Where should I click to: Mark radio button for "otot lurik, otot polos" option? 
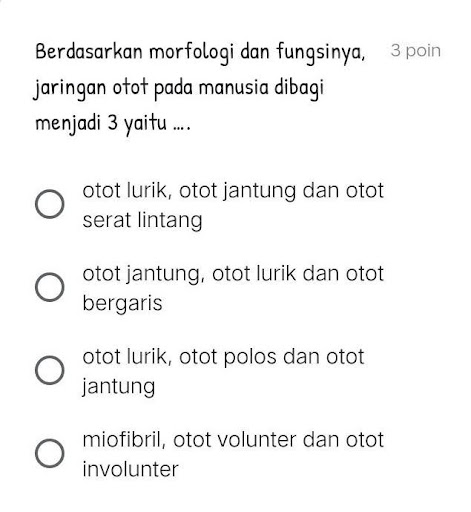point(50,370)
